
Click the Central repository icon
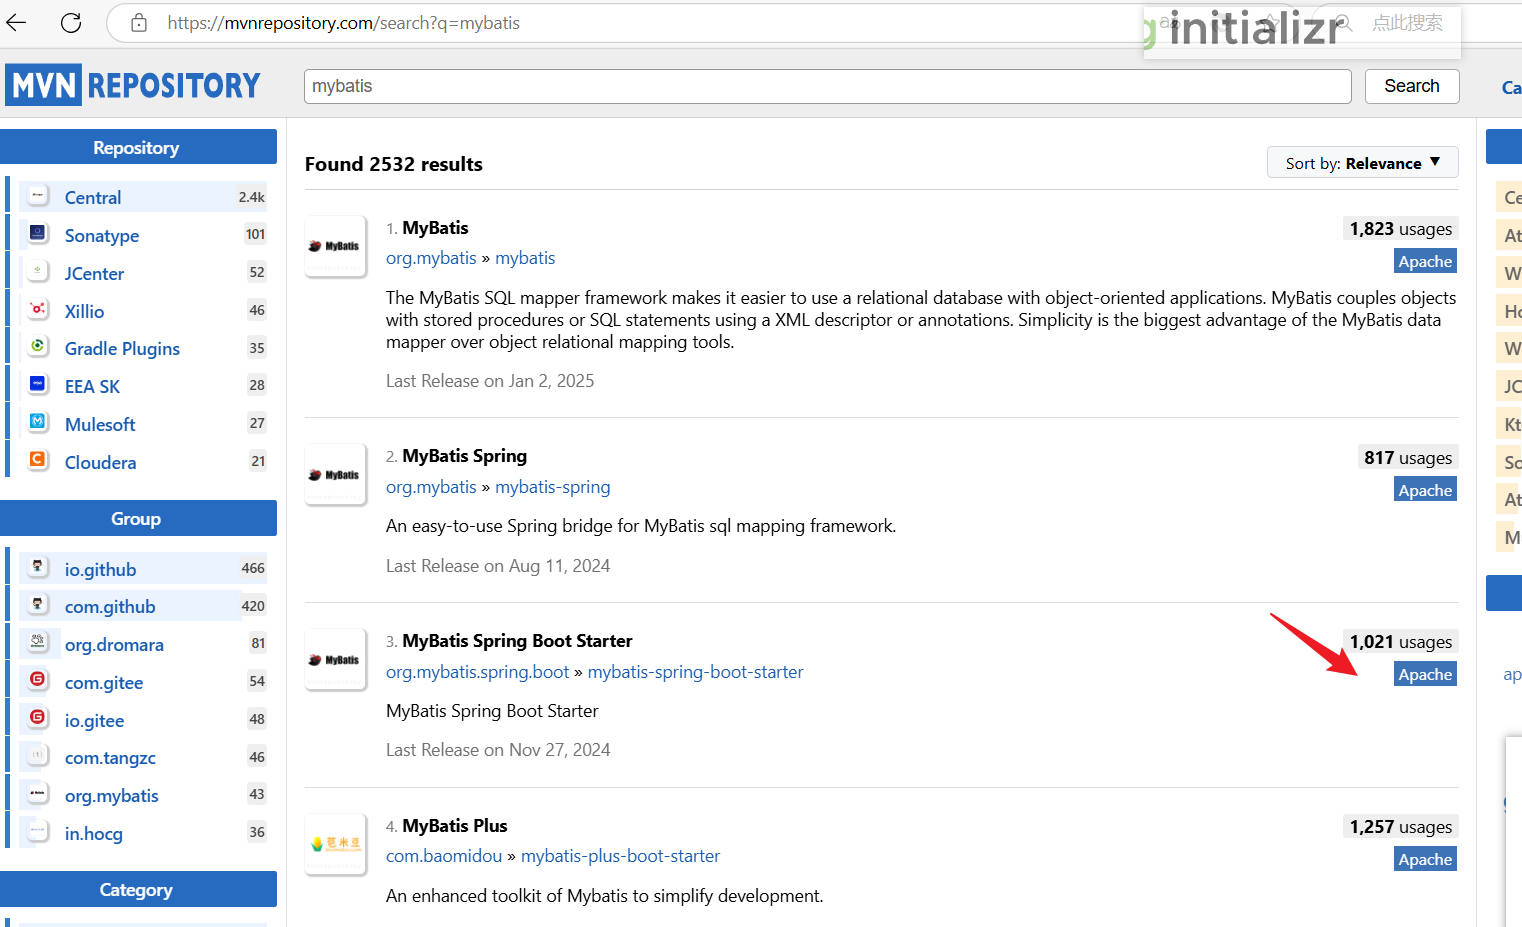tap(38, 196)
